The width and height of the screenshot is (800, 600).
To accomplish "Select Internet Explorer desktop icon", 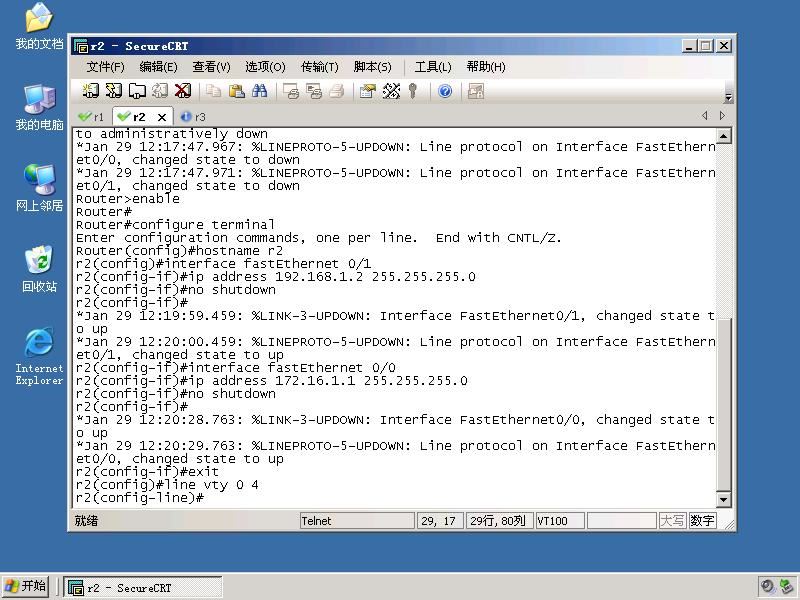I will coord(39,357).
